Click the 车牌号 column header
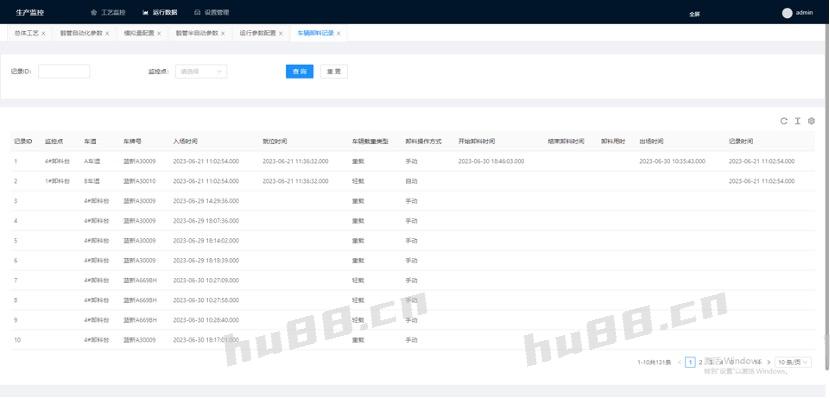 coord(132,142)
